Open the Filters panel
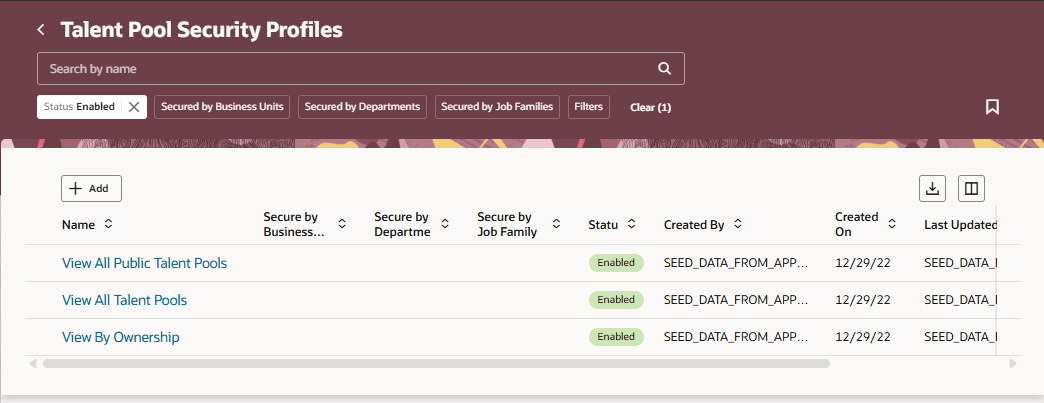Screen dimensions: 1044x403 click(x=589, y=107)
